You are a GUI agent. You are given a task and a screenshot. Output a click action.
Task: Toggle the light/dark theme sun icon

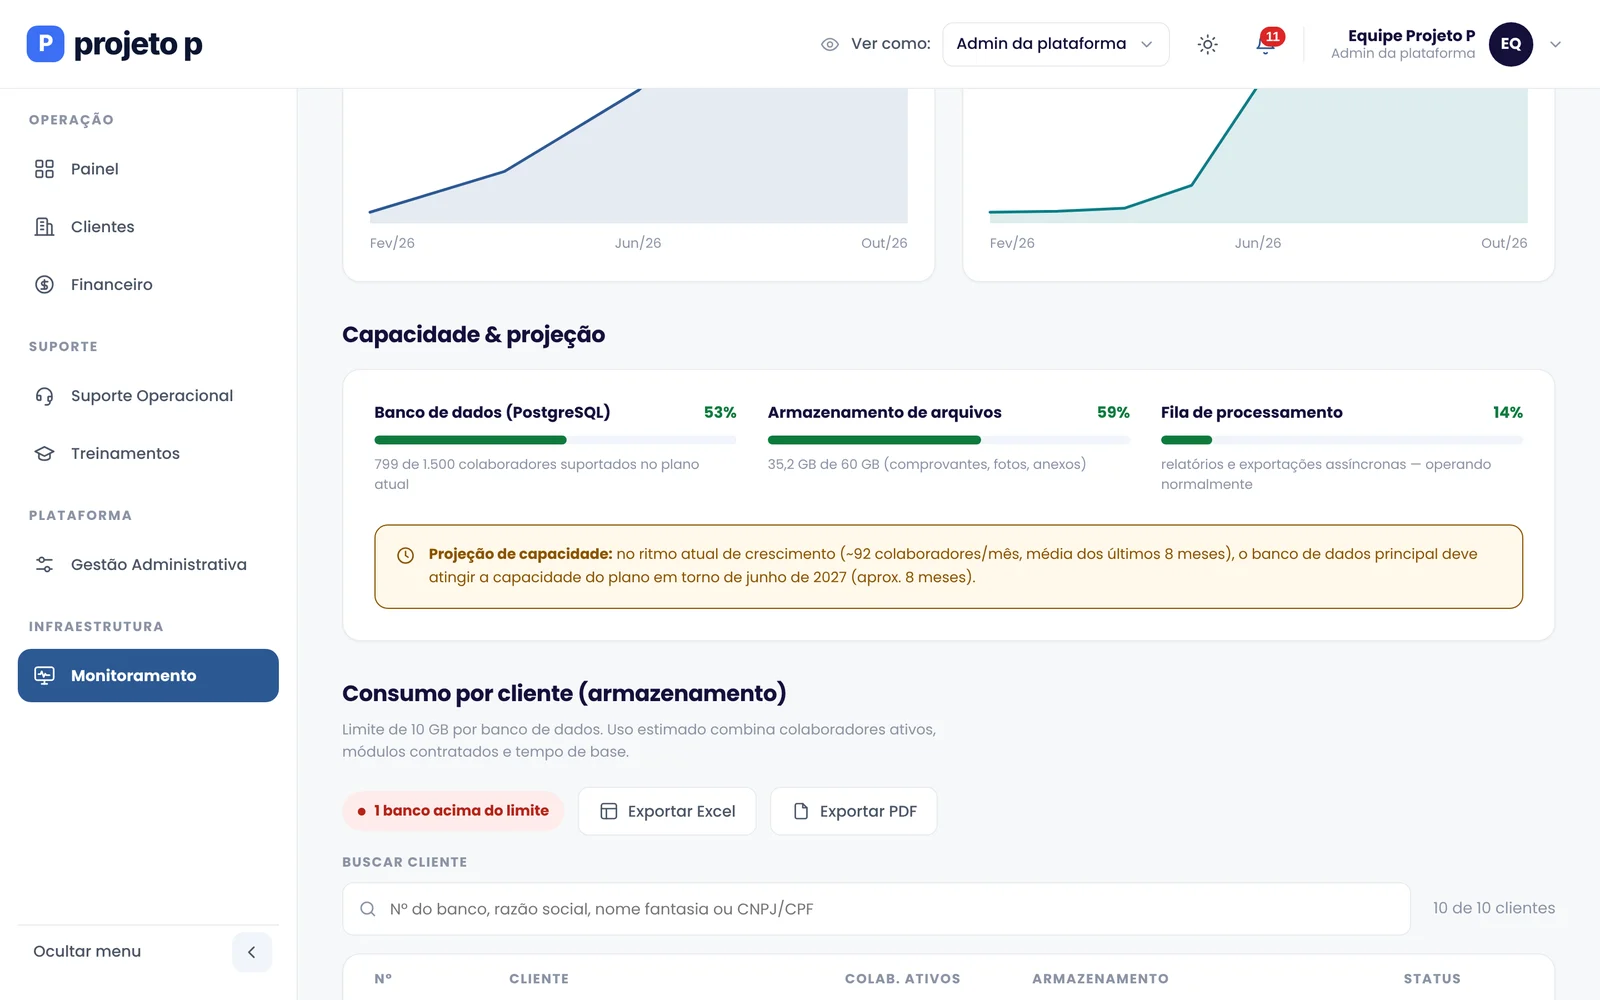point(1208,44)
